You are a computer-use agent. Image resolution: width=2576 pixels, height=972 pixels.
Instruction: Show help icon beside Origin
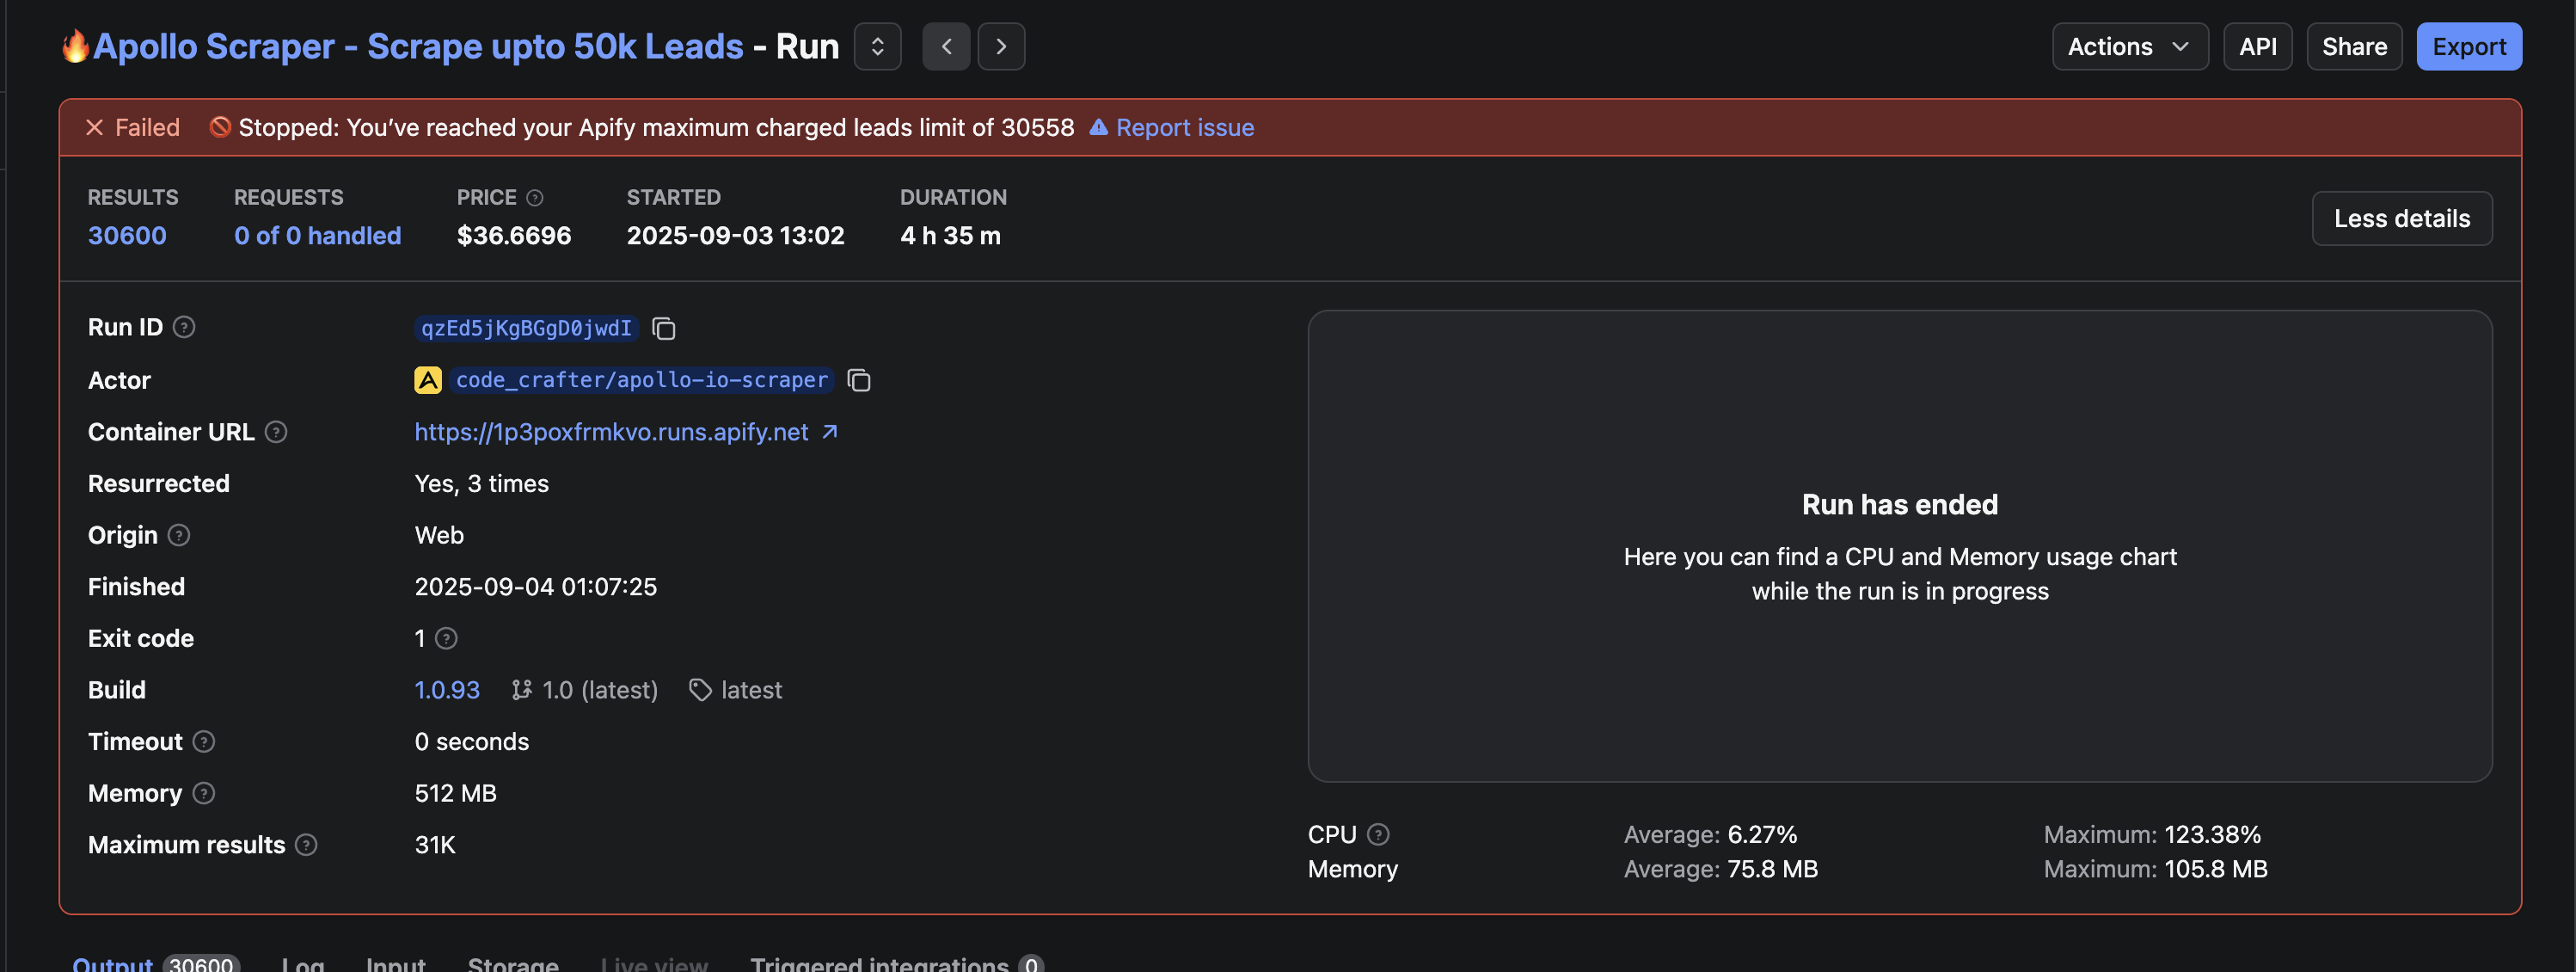[179, 535]
